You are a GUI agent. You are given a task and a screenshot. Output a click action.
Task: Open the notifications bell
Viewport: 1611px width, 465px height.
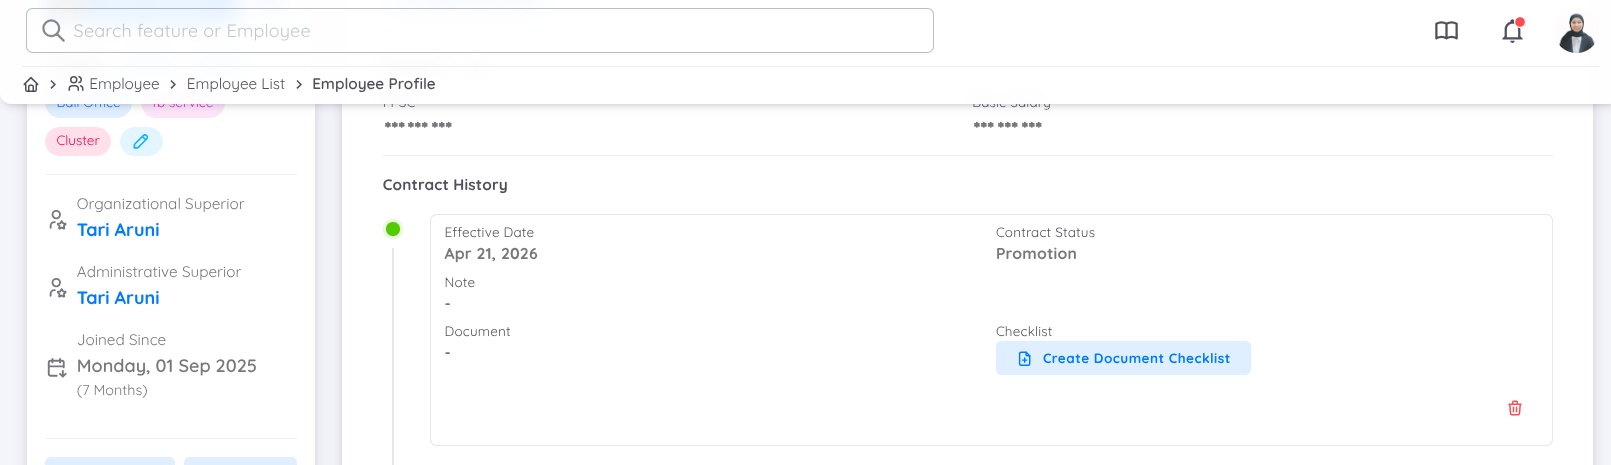point(1512,31)
